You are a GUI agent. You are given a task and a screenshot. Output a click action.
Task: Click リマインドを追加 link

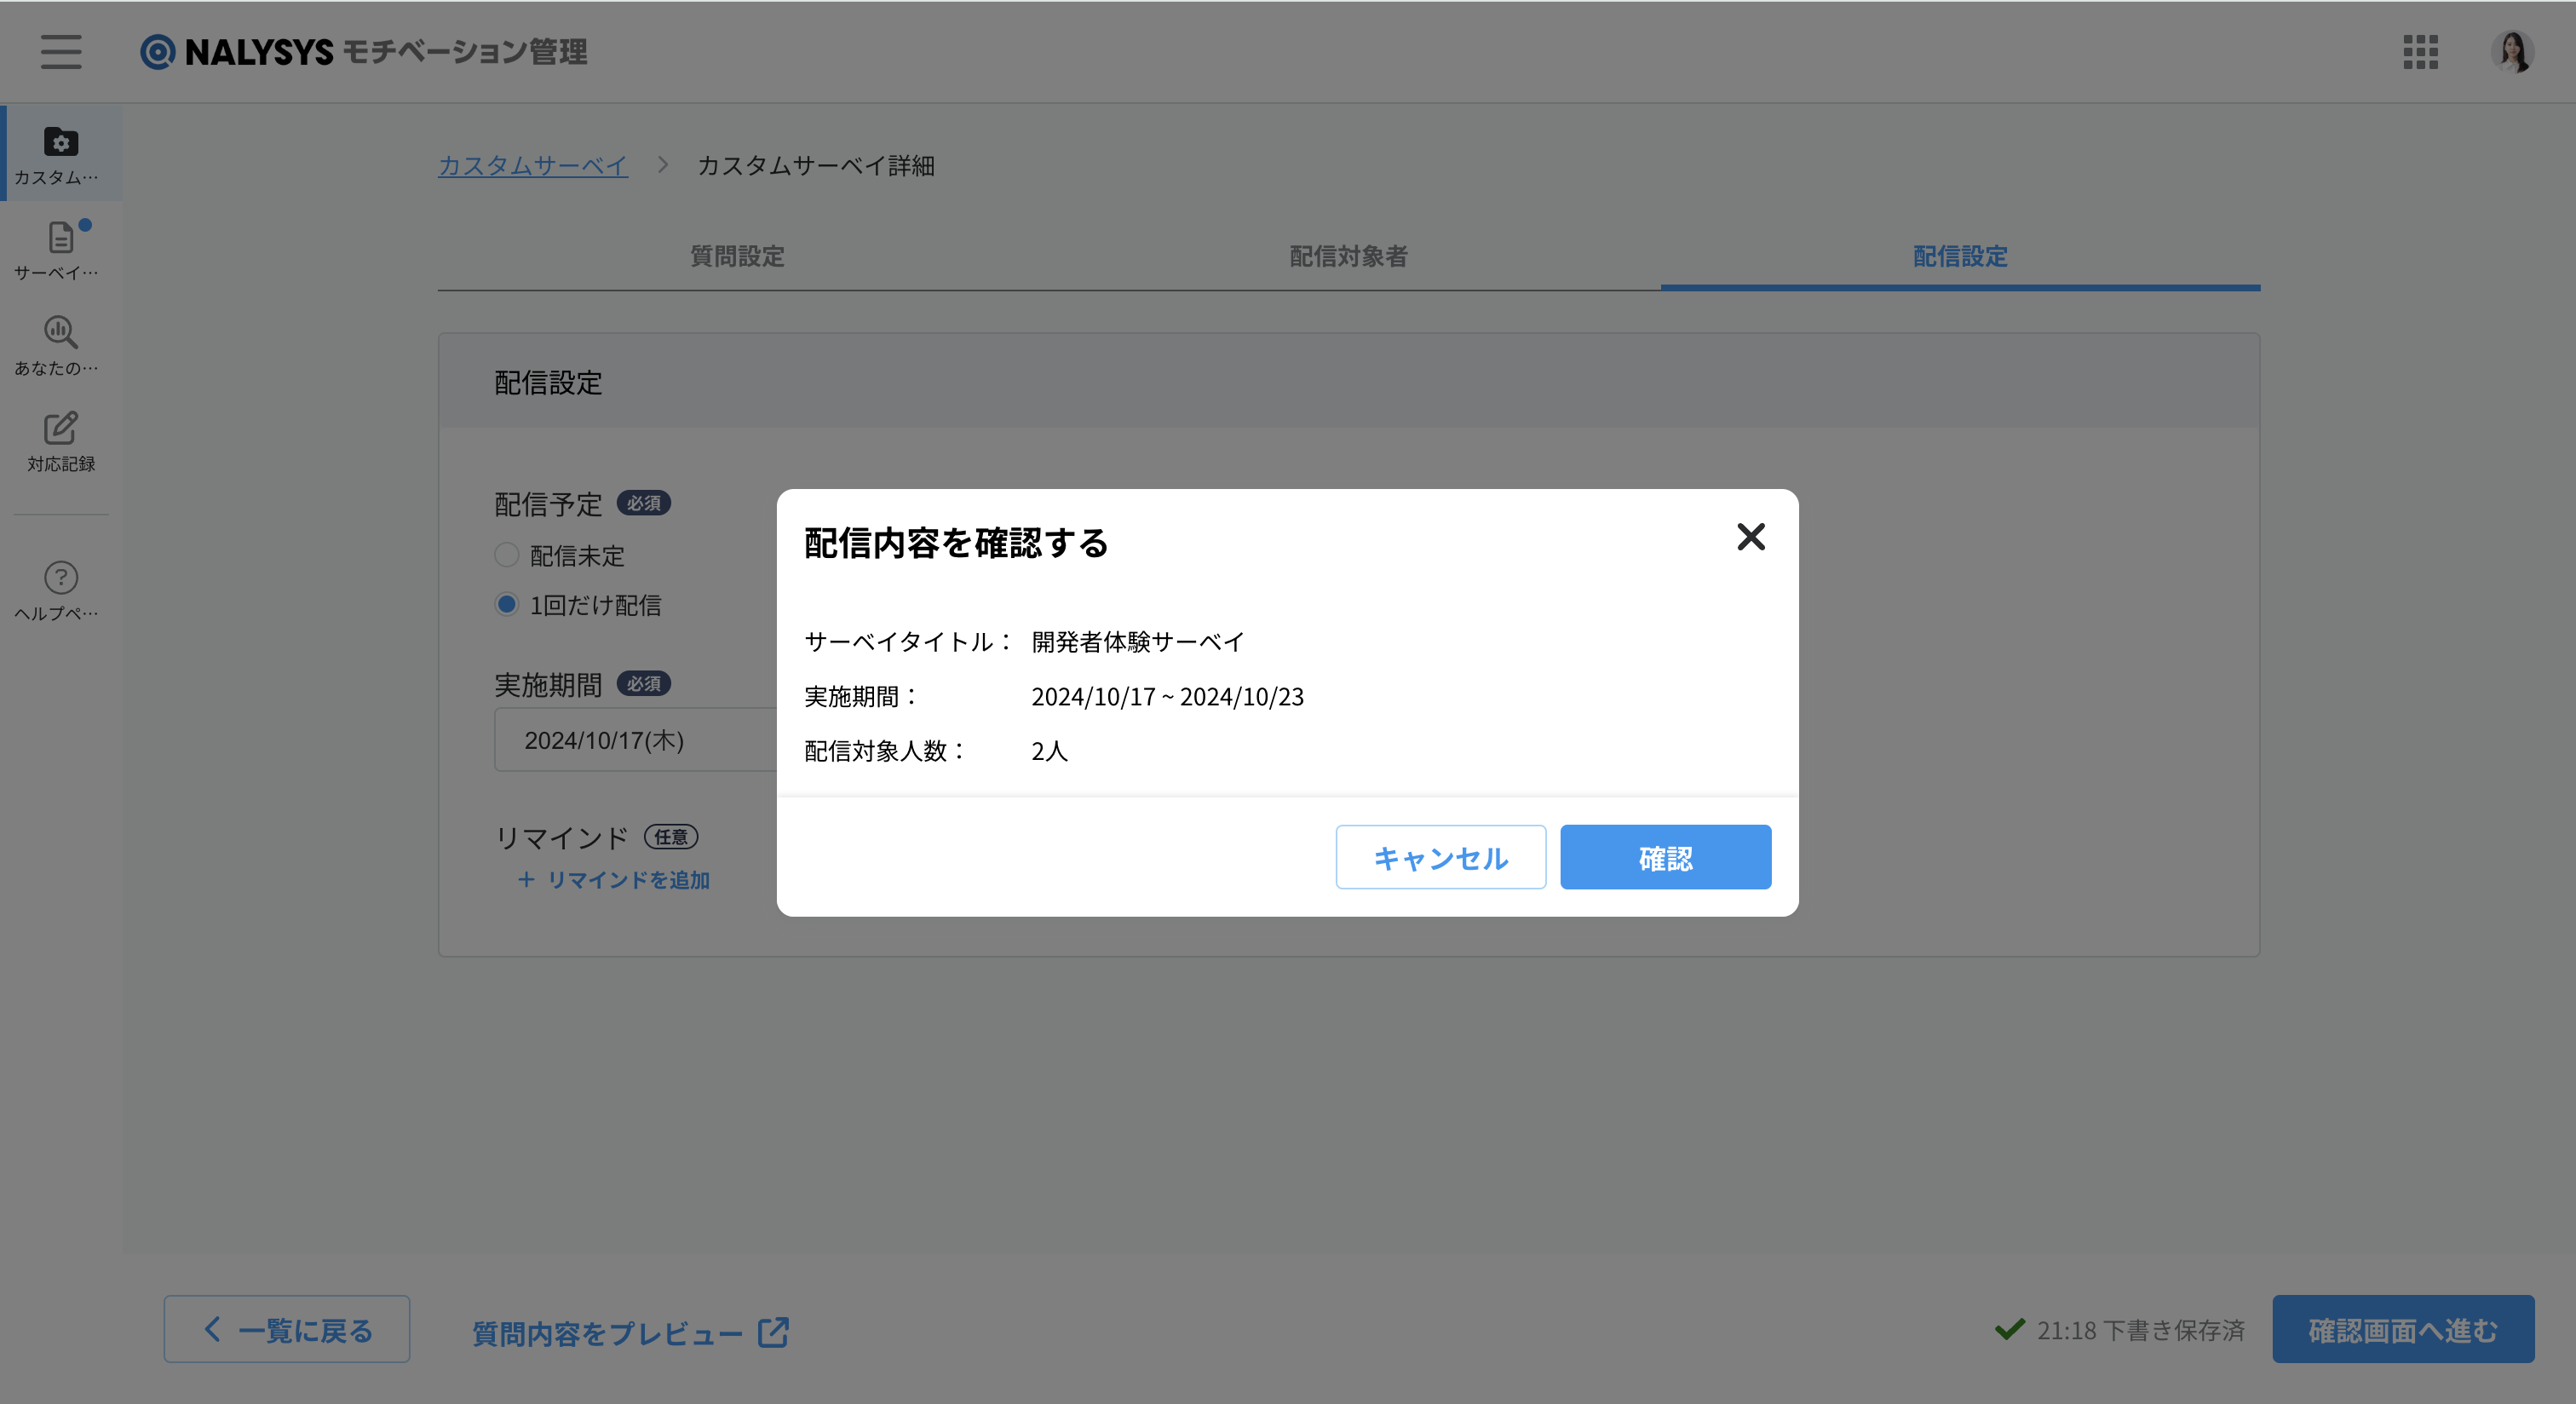point(613,880)
